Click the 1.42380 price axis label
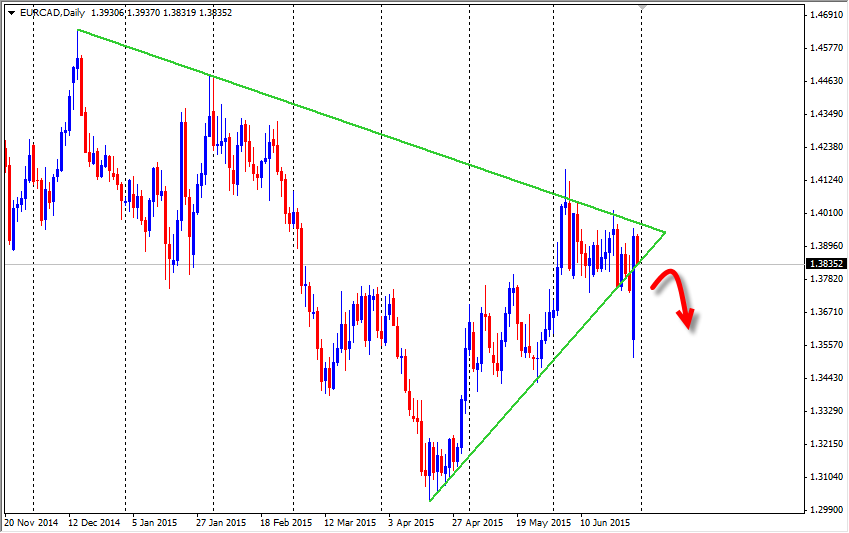Image resolution: width=849 pixels, height=533 pixels. pyautogui.click(x=826, y=147)
